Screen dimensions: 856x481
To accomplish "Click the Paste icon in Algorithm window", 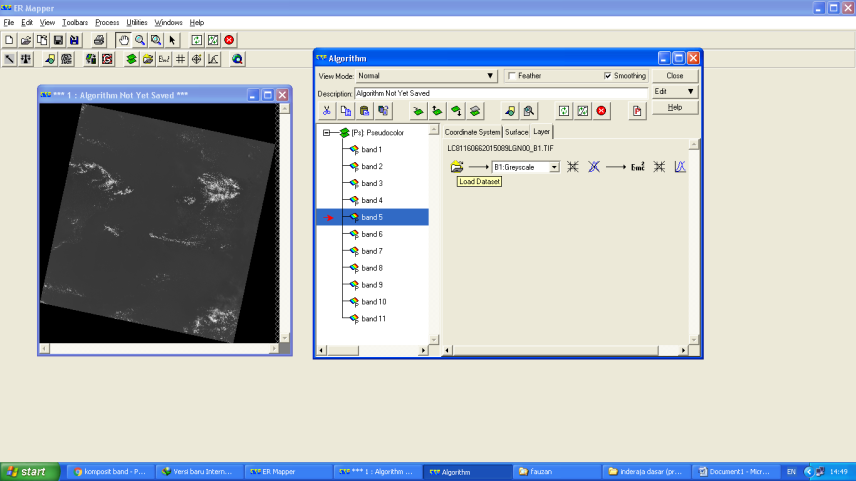I will [x=365, y=111].
